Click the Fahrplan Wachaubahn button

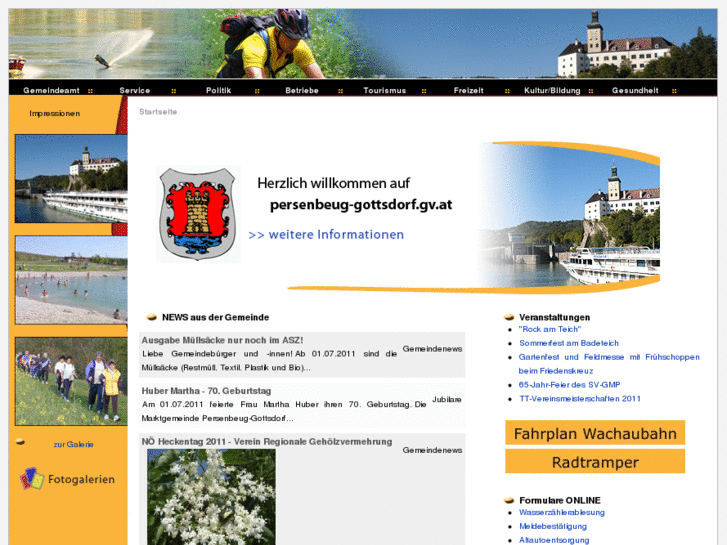(x=595, y=433)
